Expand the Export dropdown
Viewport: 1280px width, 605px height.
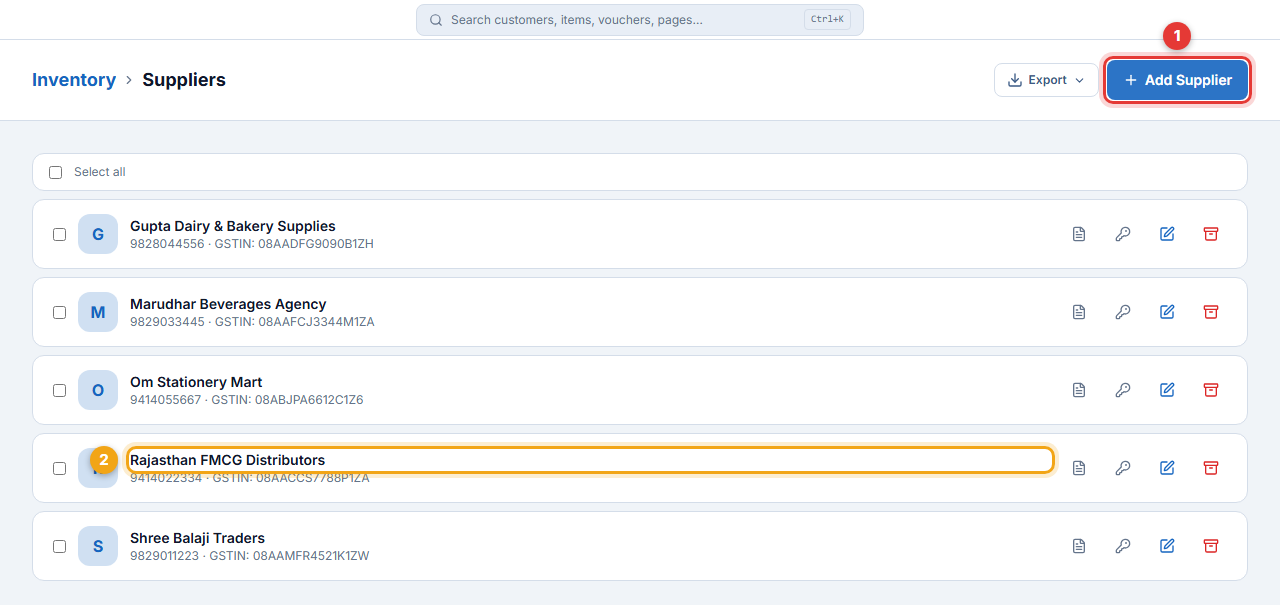(1047, 80)
